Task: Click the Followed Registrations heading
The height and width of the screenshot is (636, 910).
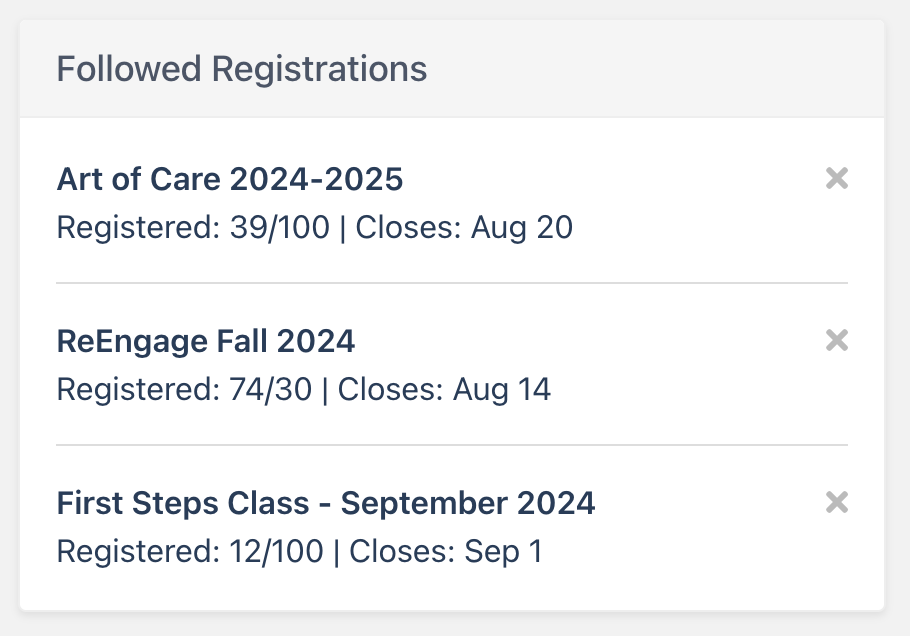Action: (x=242, y=69)
